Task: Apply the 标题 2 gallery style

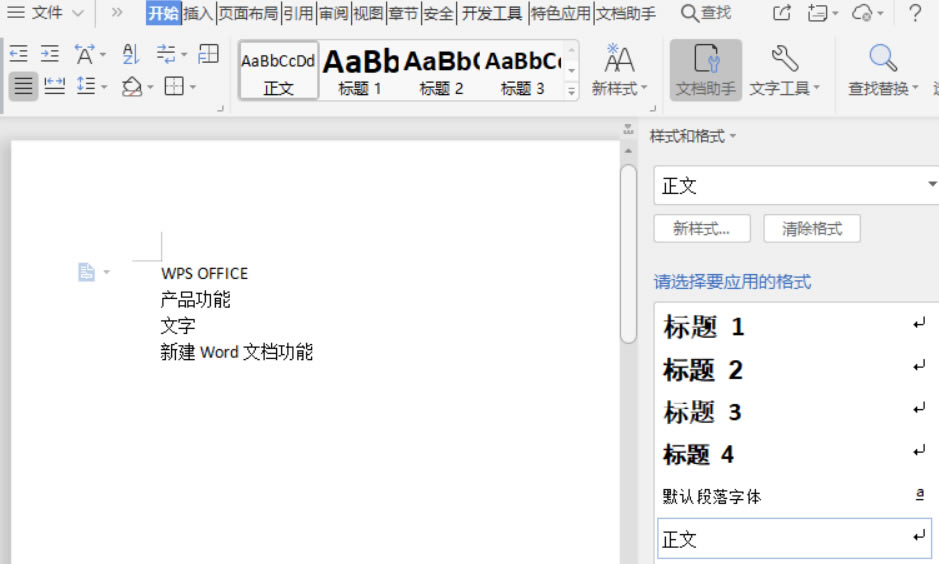Action: point(441,71)
